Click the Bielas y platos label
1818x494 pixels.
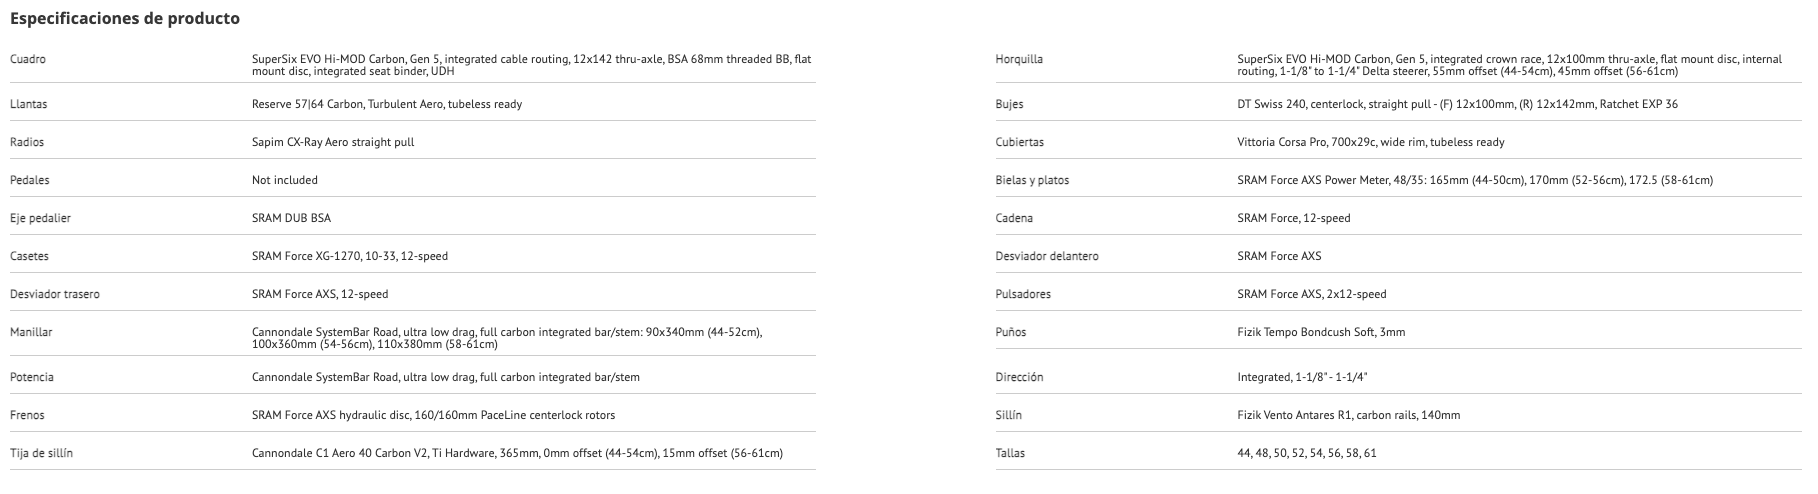1032,180
